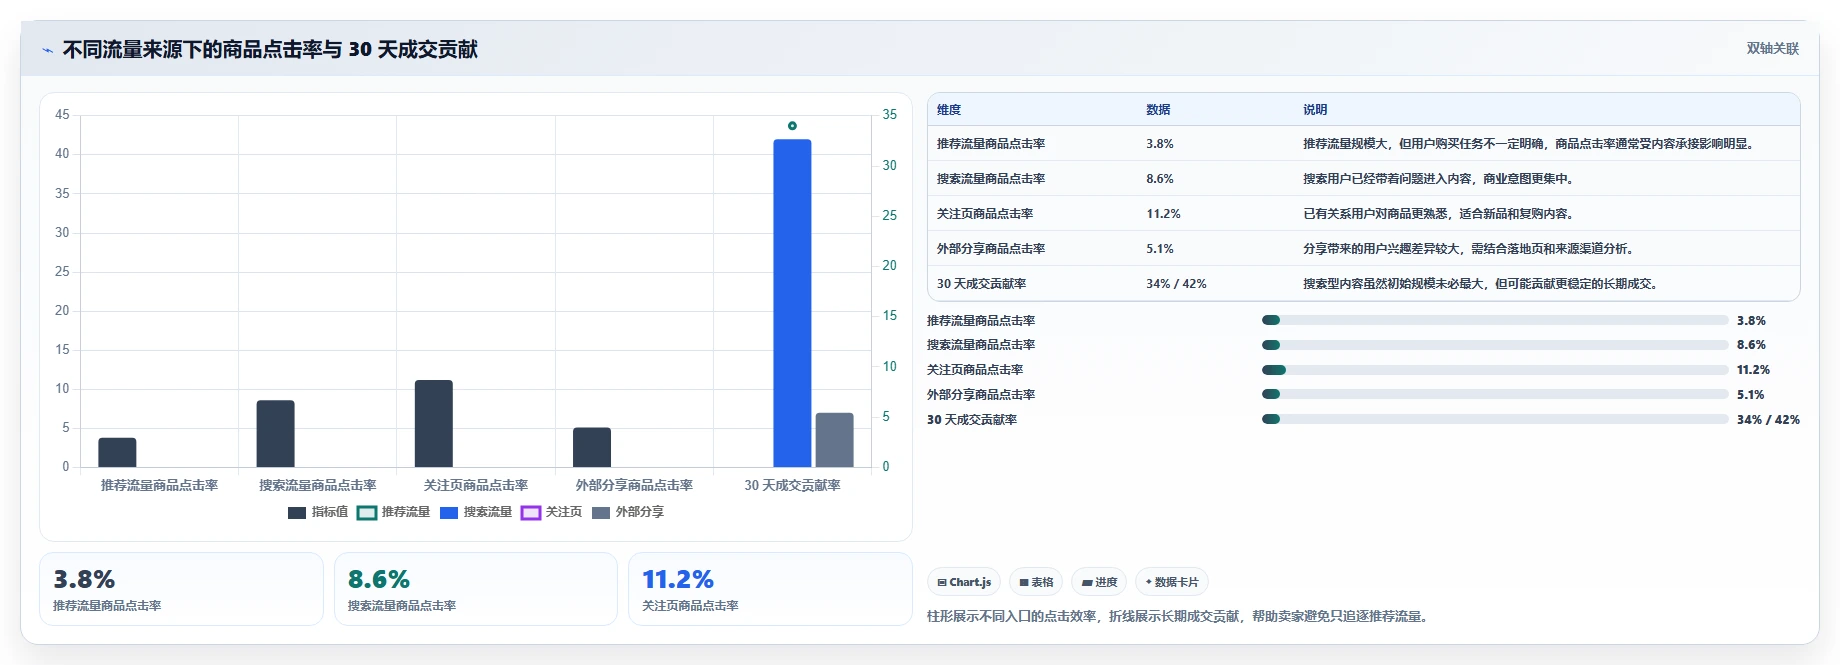Click the 搜索流量商品点击率 bar in the chart
1840x665 pixels.
click(x=275, y=434)
